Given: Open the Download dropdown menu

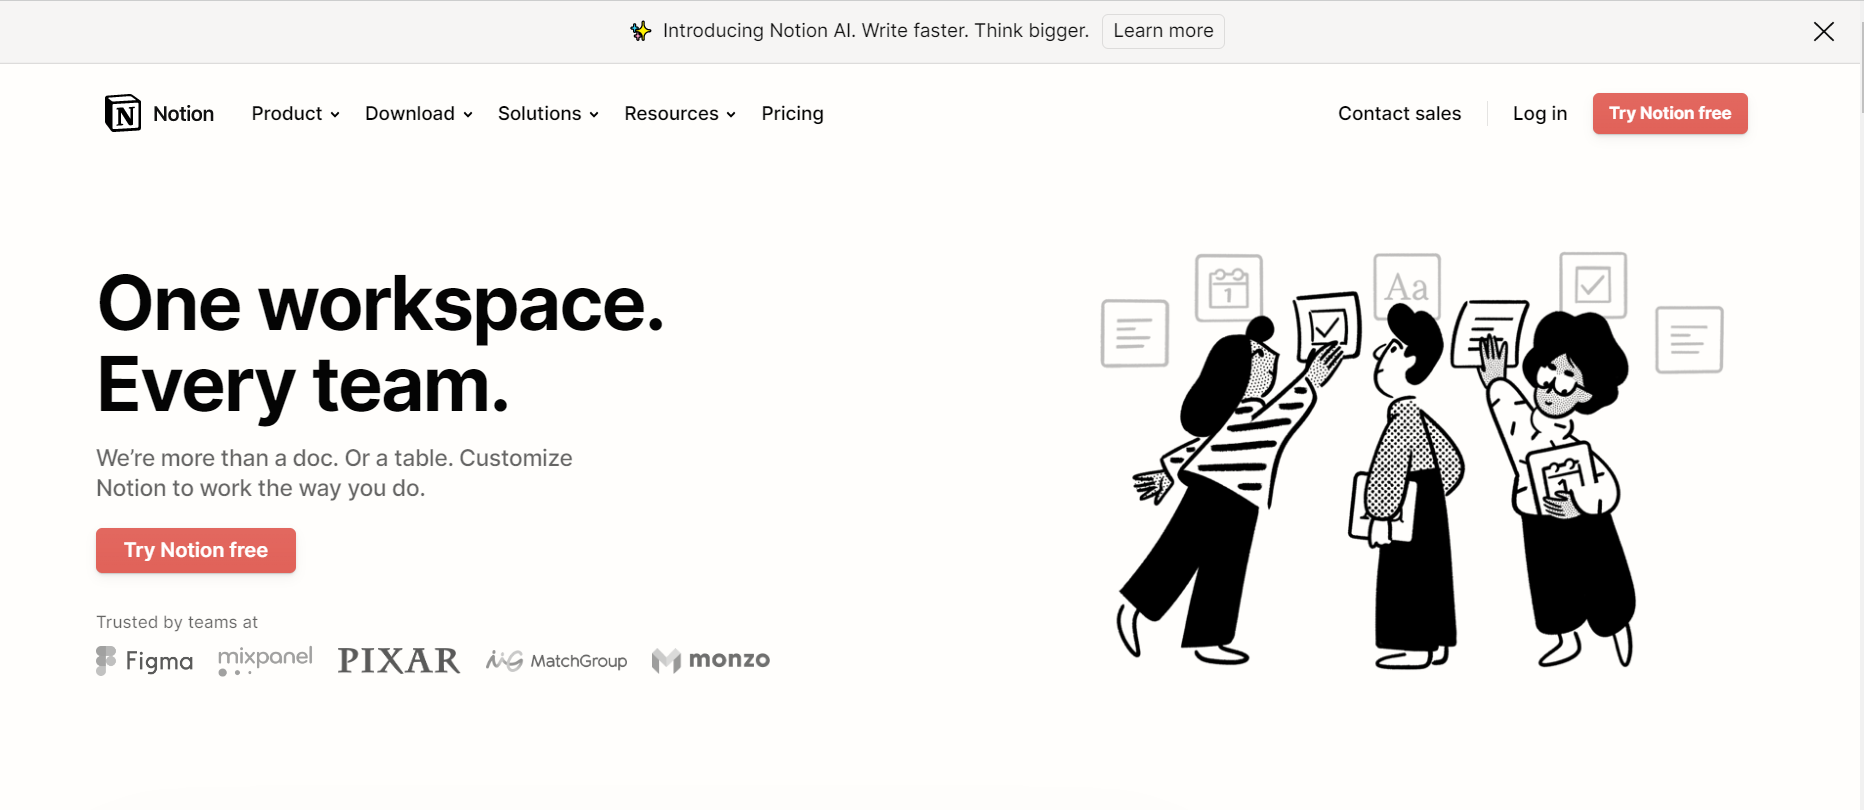Looking at the screenshot, I should pos(419,114).
